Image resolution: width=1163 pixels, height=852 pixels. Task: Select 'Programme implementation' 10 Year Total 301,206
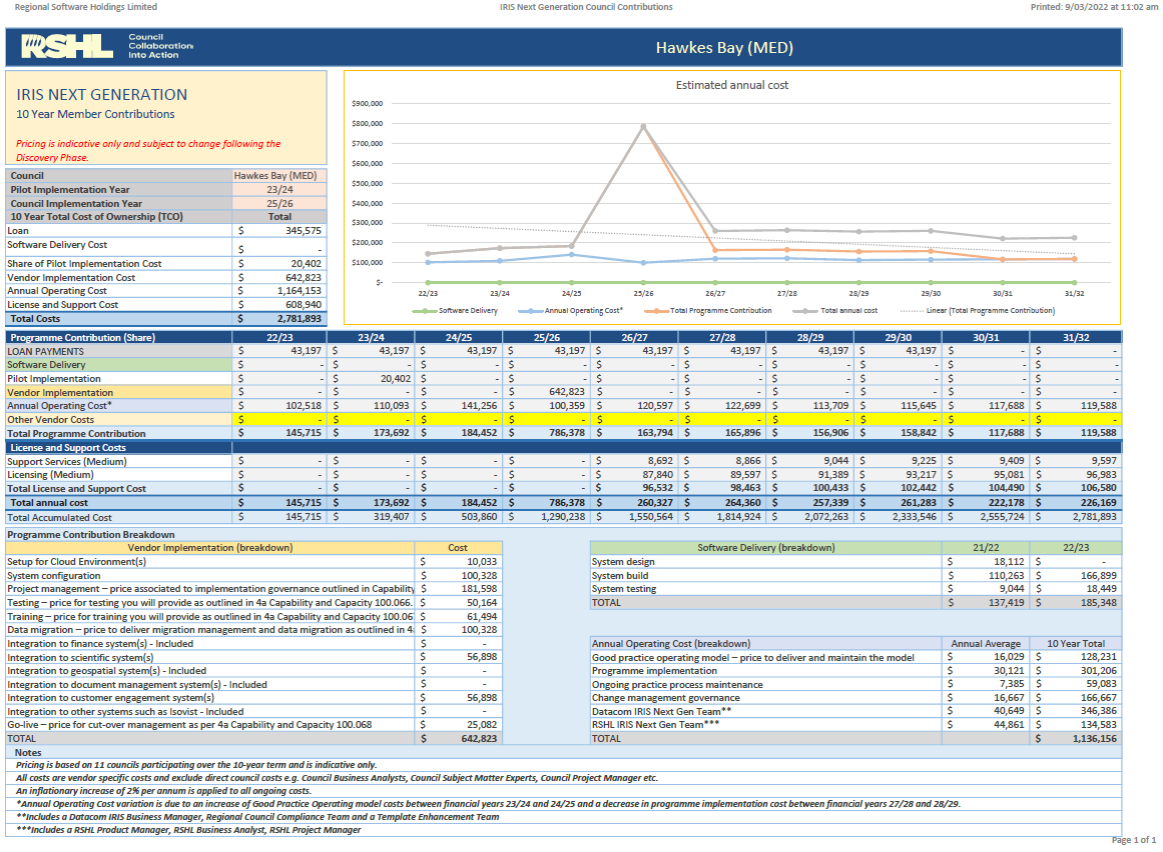[1098, 670]
